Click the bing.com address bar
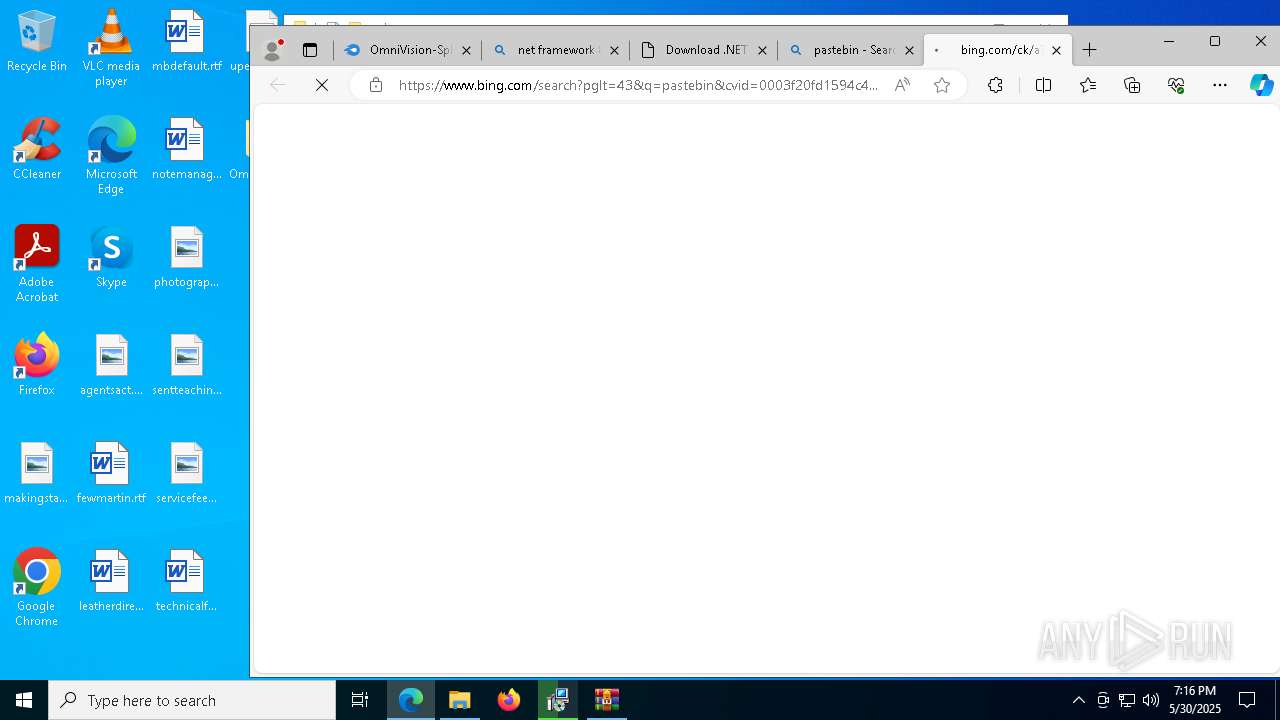 coord(638,86)
